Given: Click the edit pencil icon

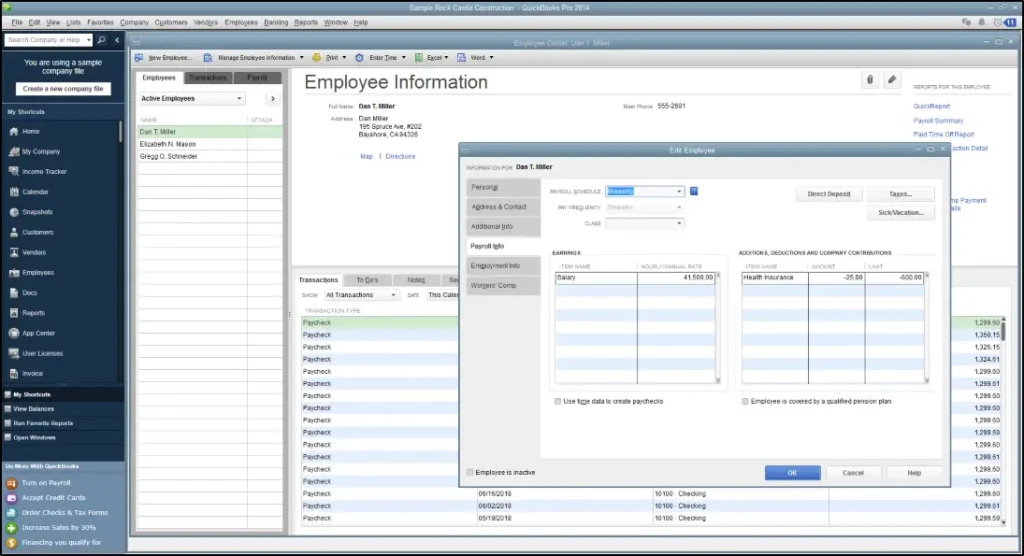Looking at the screenshot, I should (x=892, y=80).
